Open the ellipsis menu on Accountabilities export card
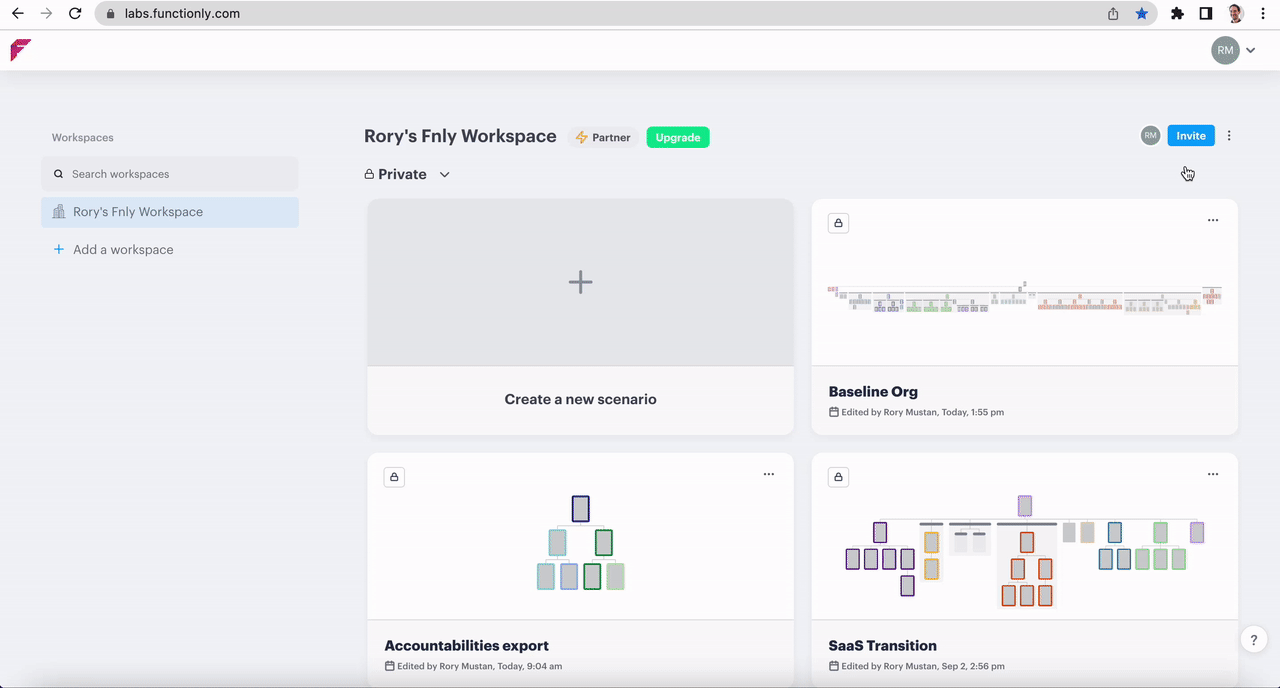Screen dimensions: 1280x688 coord(768,475)
